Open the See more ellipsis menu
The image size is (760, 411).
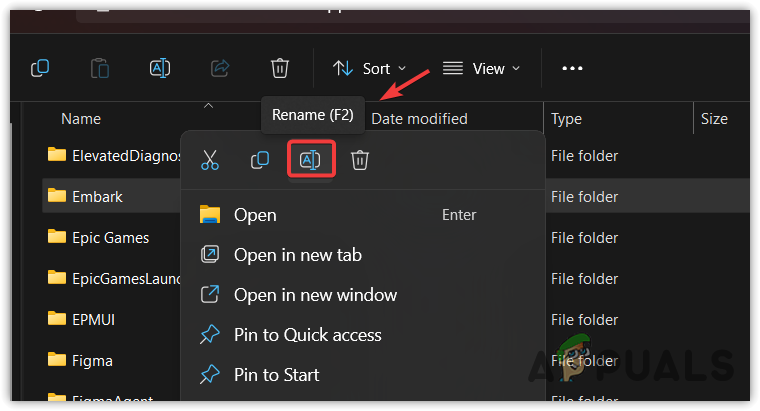(x=572, y=68)
